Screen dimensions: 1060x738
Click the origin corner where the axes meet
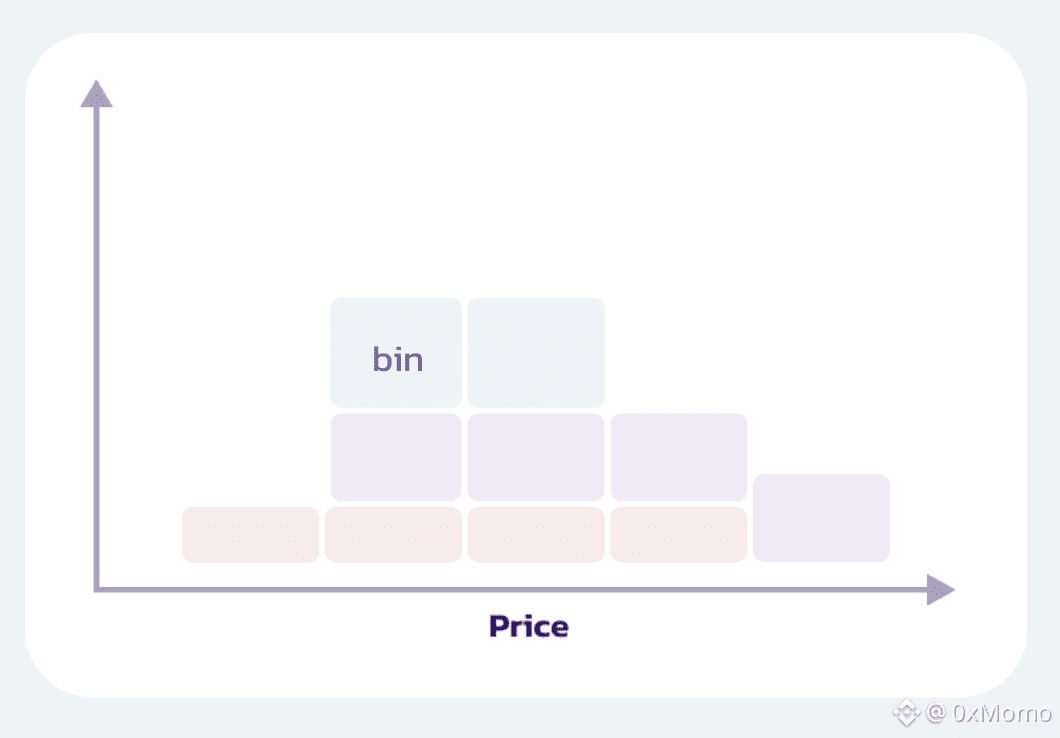pos(96,589)
